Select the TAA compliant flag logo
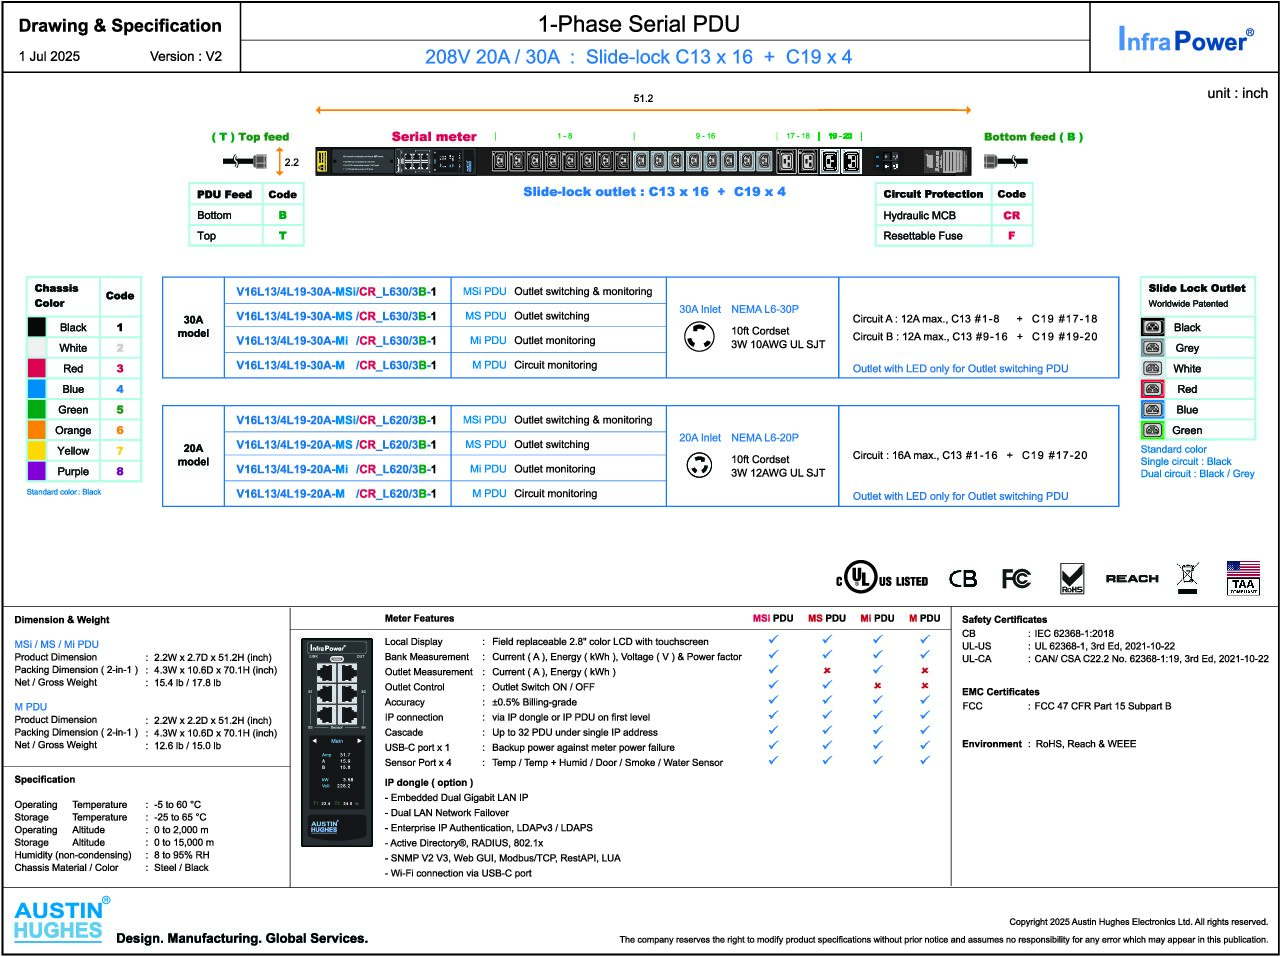Image resolution: width=1281 pixels, height=957 pixels. 1243,578
